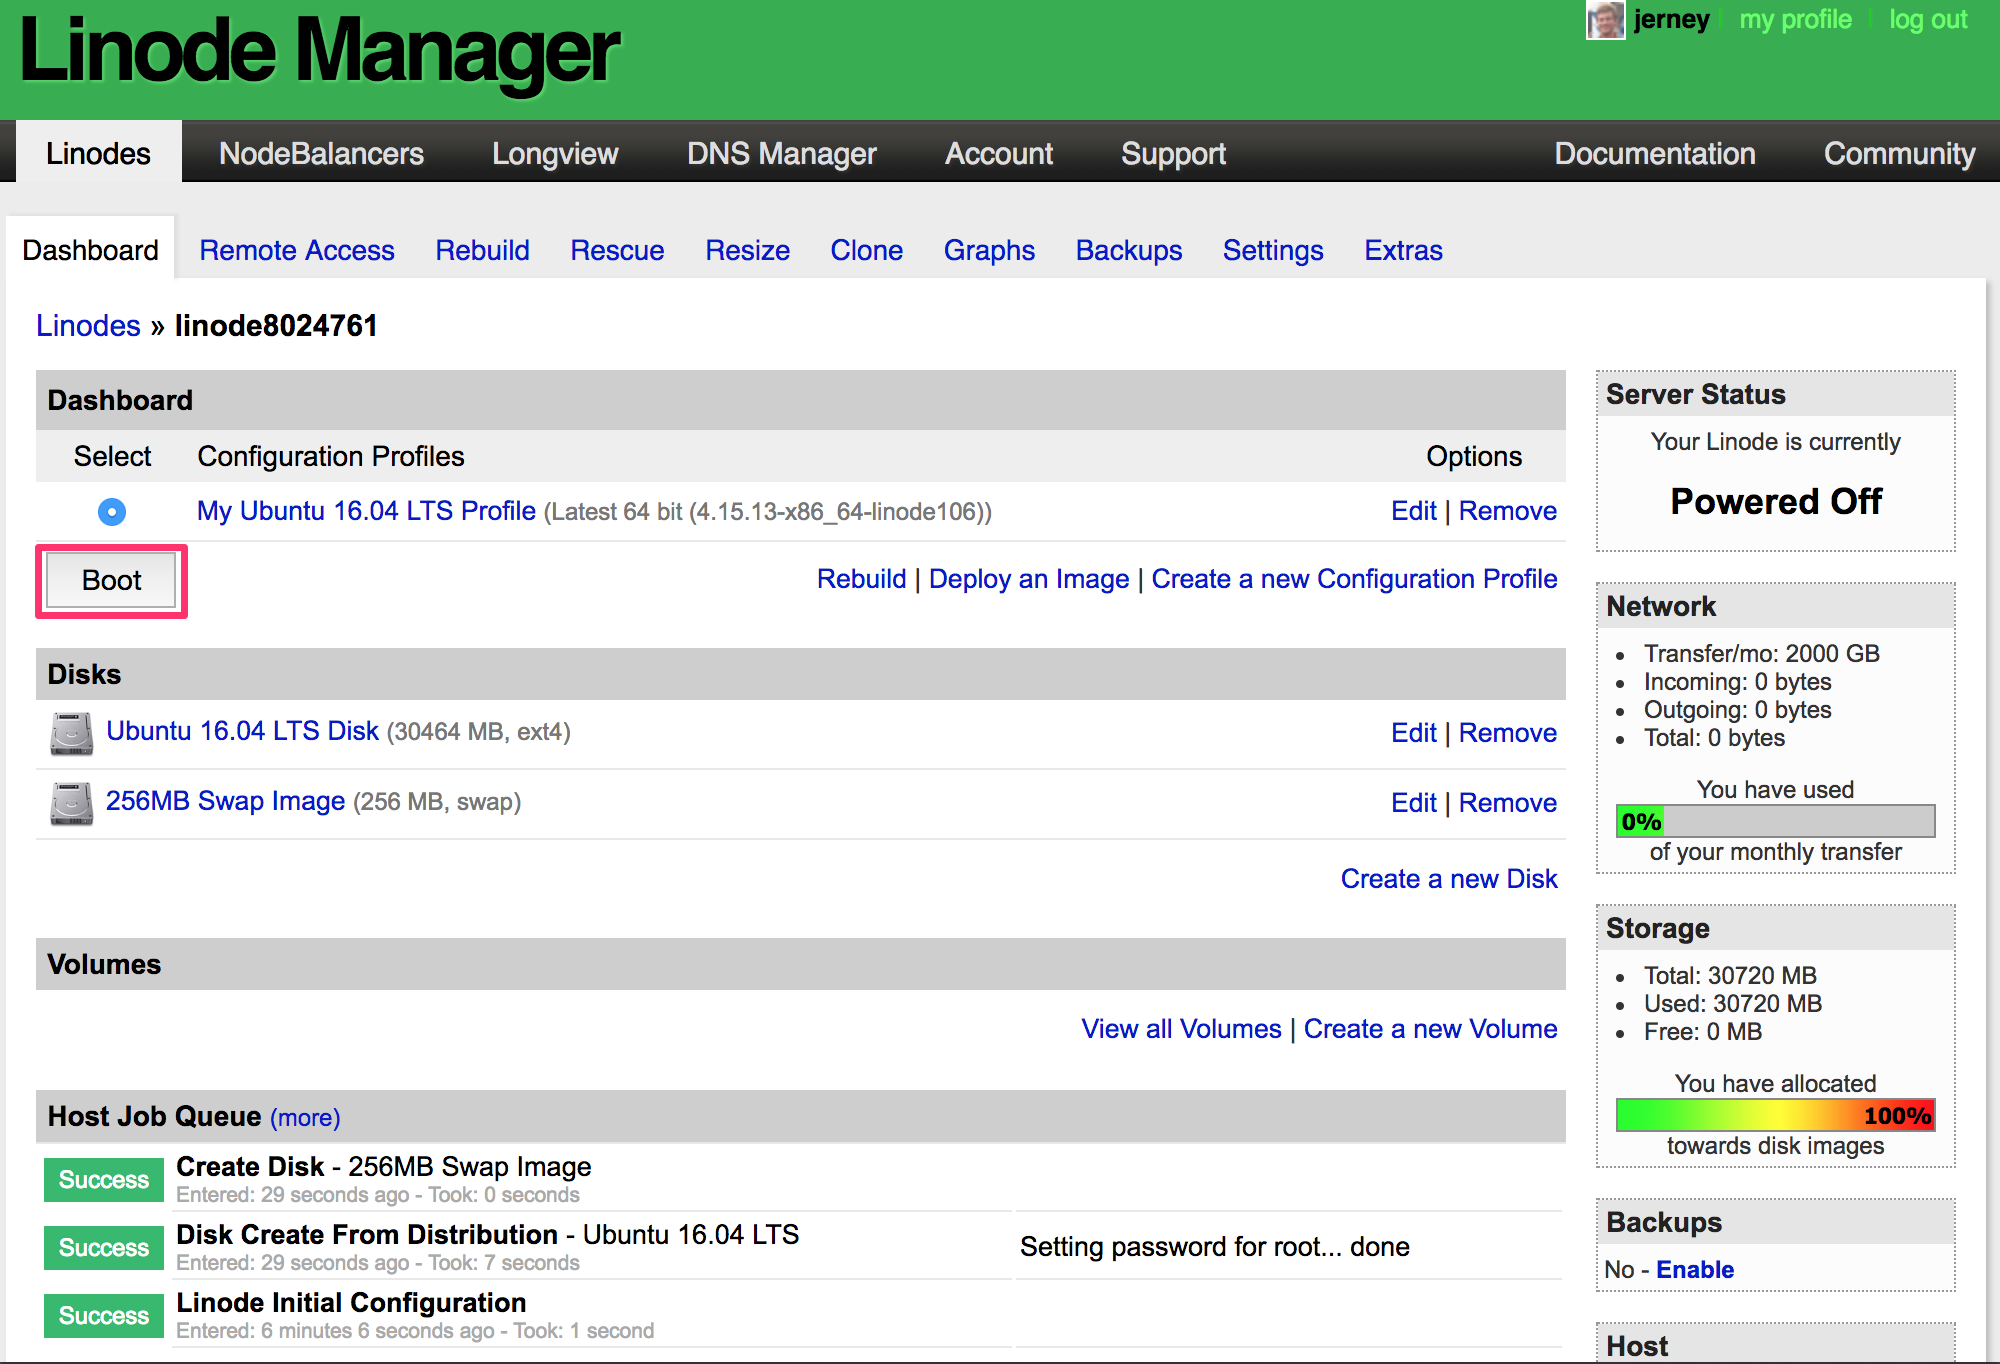2000x1364 pixels.
Task: Open the Support tab
Action: pyautogui.click(x=1173, y=153)
